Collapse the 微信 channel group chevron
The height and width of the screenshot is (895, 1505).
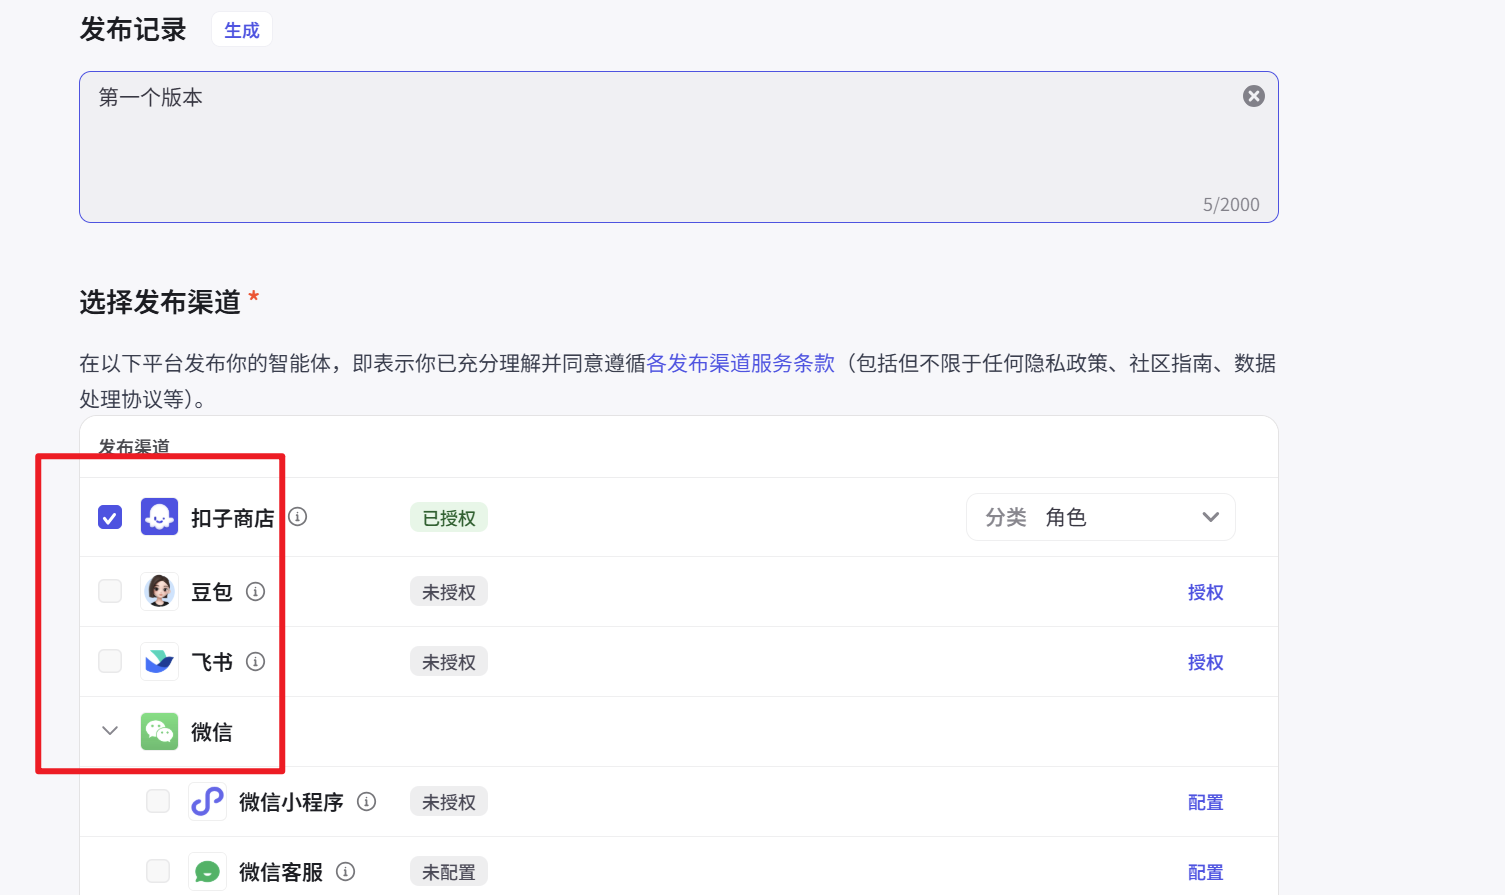110,731
